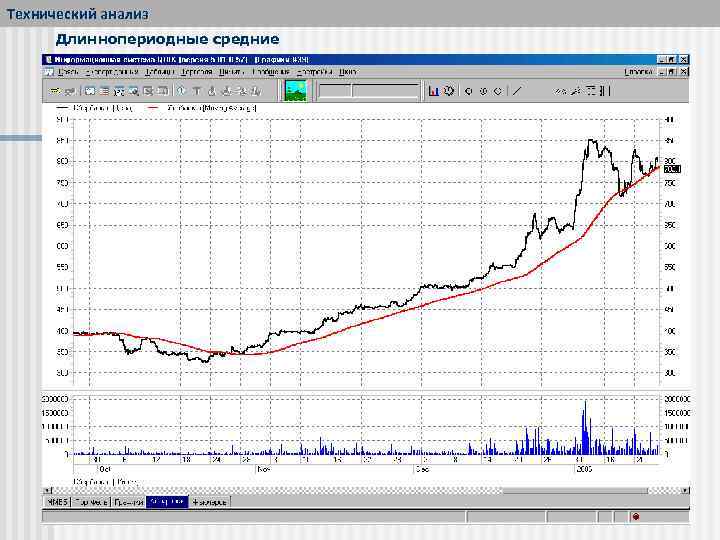Click the tallest blue volume bar
Viewport: 720px width, 540px height.
click(585, 428)
